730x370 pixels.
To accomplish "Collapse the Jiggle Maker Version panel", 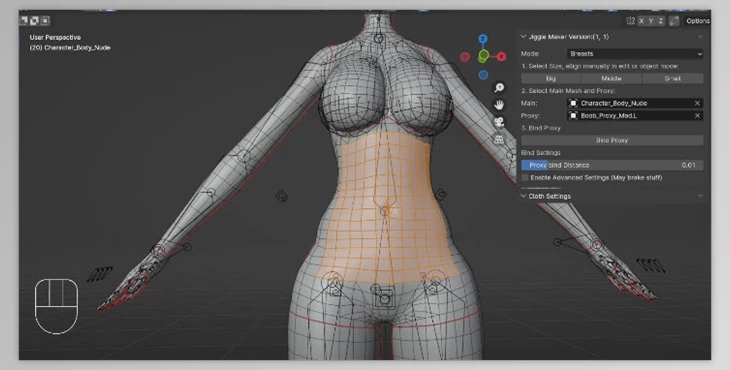I will point(523,37).
